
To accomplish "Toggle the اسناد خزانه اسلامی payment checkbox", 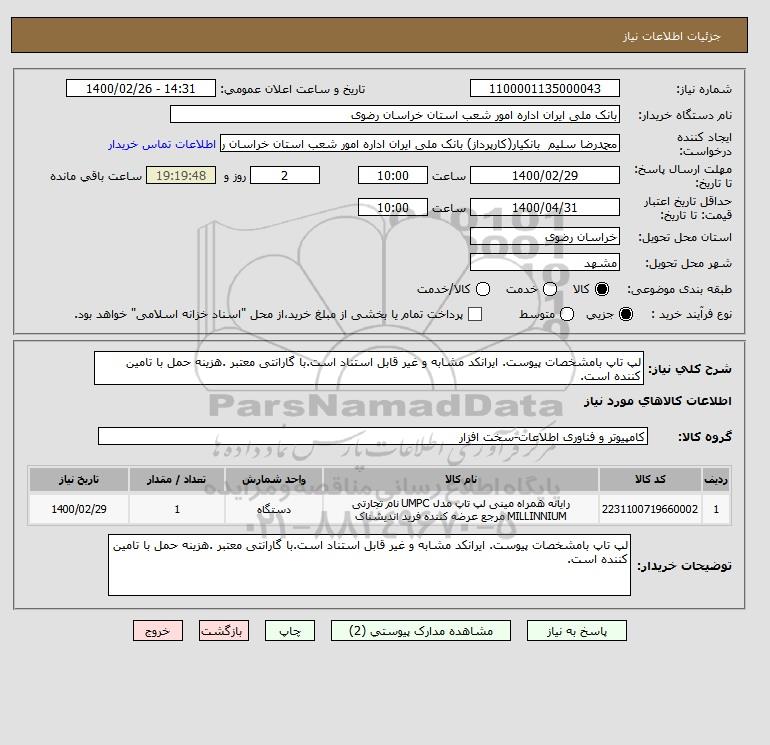I will (x=475, y=314).
